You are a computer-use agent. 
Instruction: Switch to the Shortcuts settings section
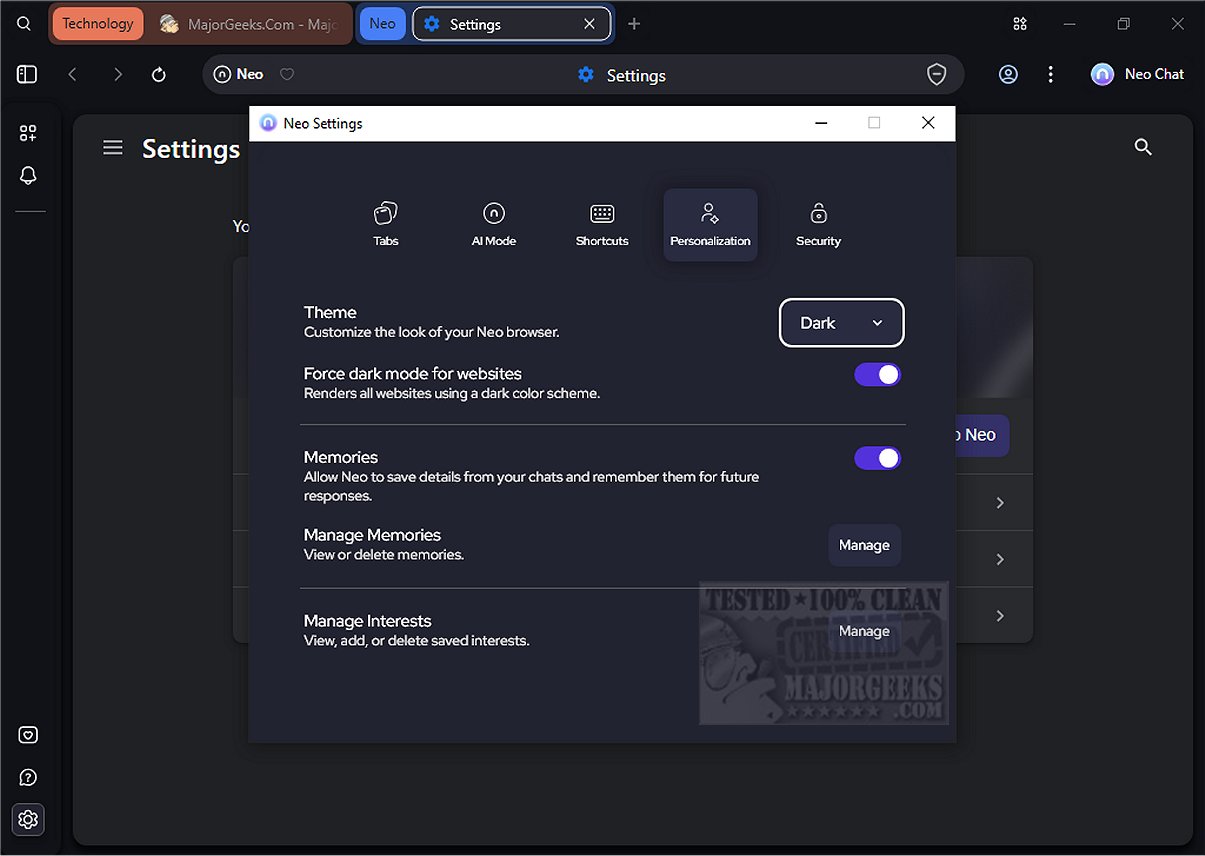(602, 224)
